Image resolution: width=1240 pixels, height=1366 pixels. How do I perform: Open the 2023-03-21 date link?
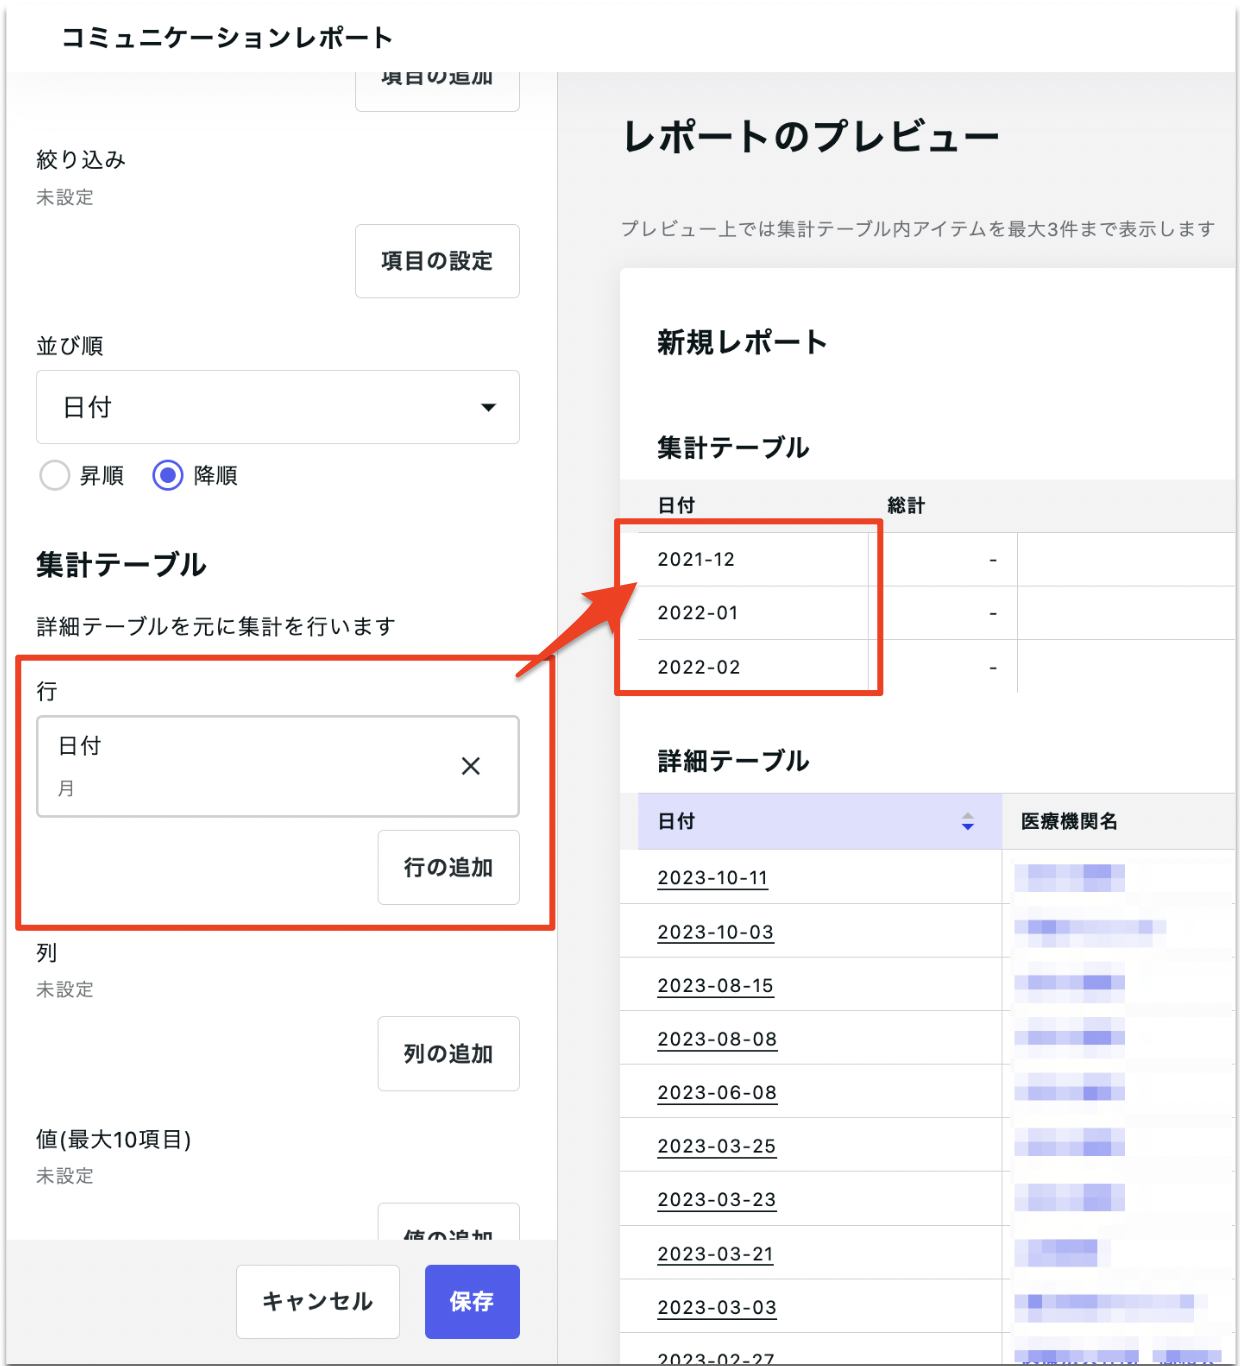pyautogui.click(x=715, y=1254)
